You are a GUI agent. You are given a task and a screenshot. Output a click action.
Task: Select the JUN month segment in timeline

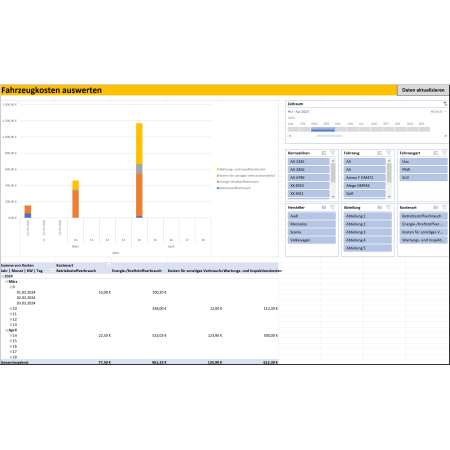click(x=353, y=129)
